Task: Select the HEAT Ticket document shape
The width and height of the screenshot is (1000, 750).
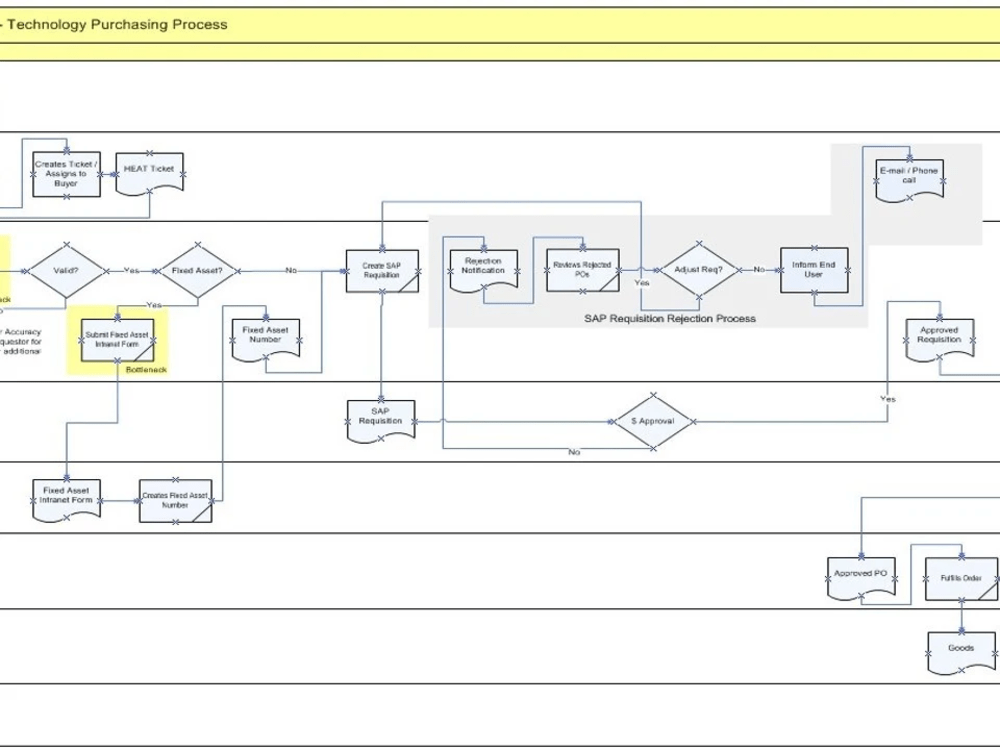Action: [x=148, y=170]
